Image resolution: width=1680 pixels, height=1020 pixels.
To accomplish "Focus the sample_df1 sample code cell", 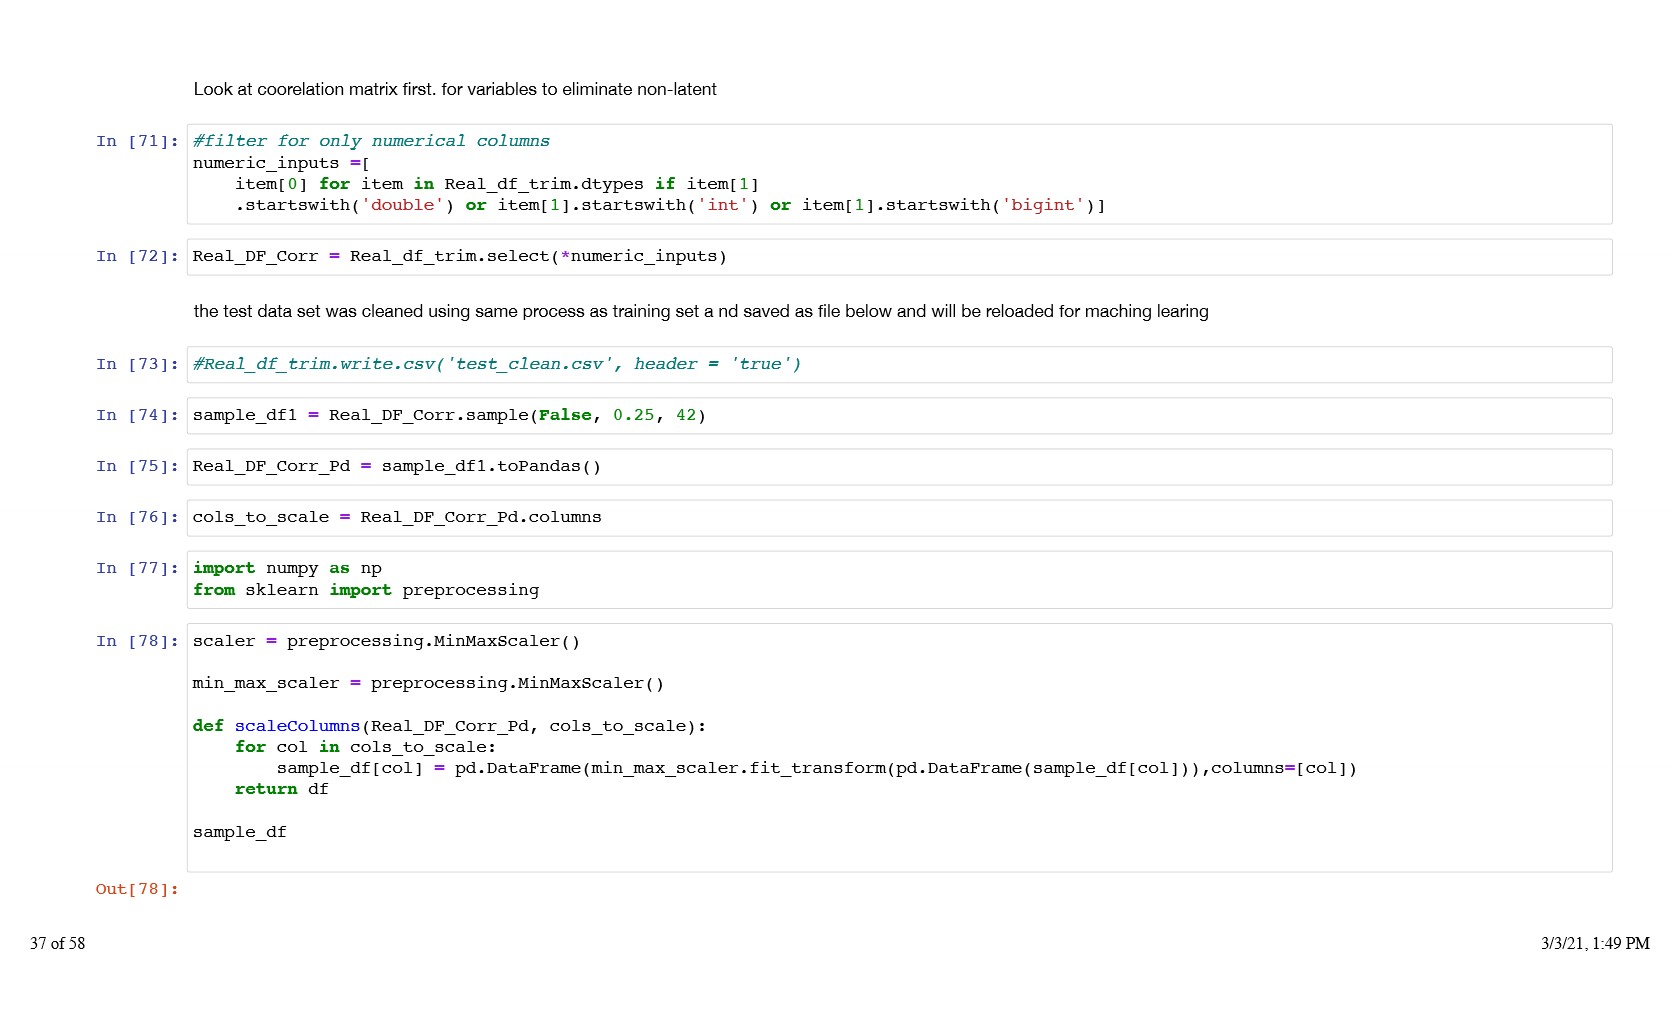I will [898, 416].
